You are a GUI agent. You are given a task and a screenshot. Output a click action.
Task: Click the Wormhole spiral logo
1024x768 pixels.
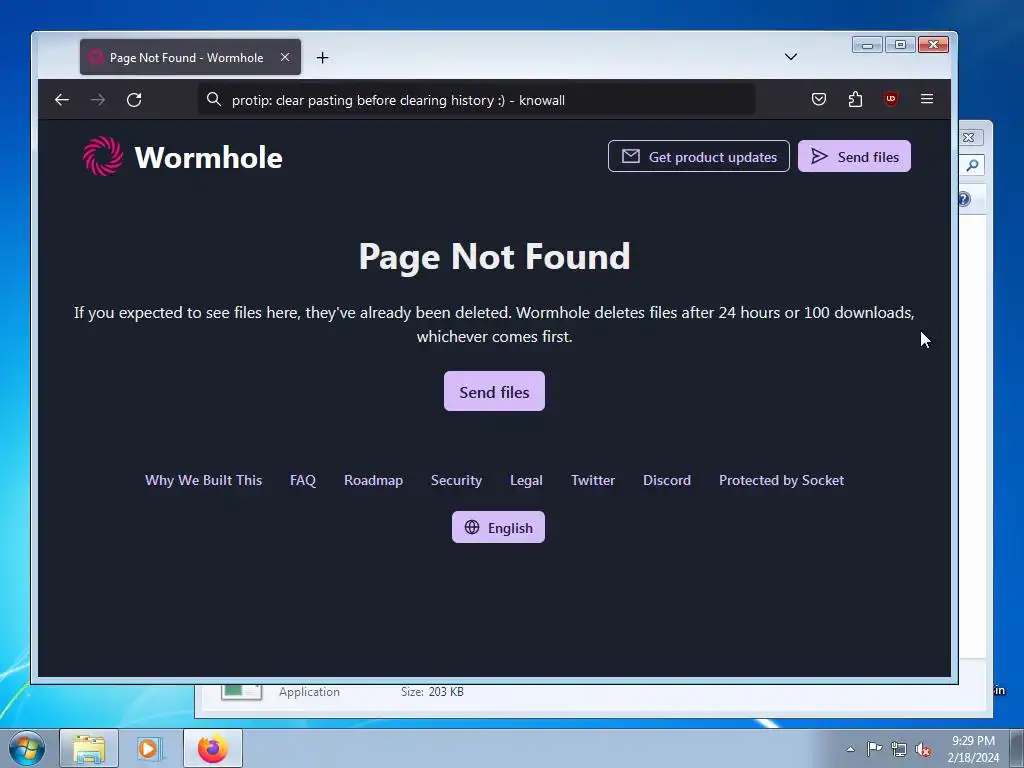click(103, 156)
